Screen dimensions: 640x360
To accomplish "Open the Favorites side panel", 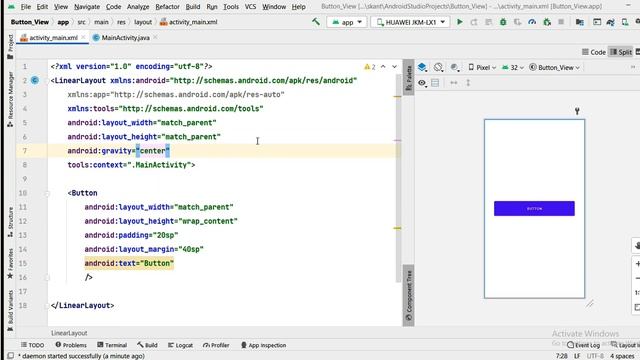I will pos(10,263).
